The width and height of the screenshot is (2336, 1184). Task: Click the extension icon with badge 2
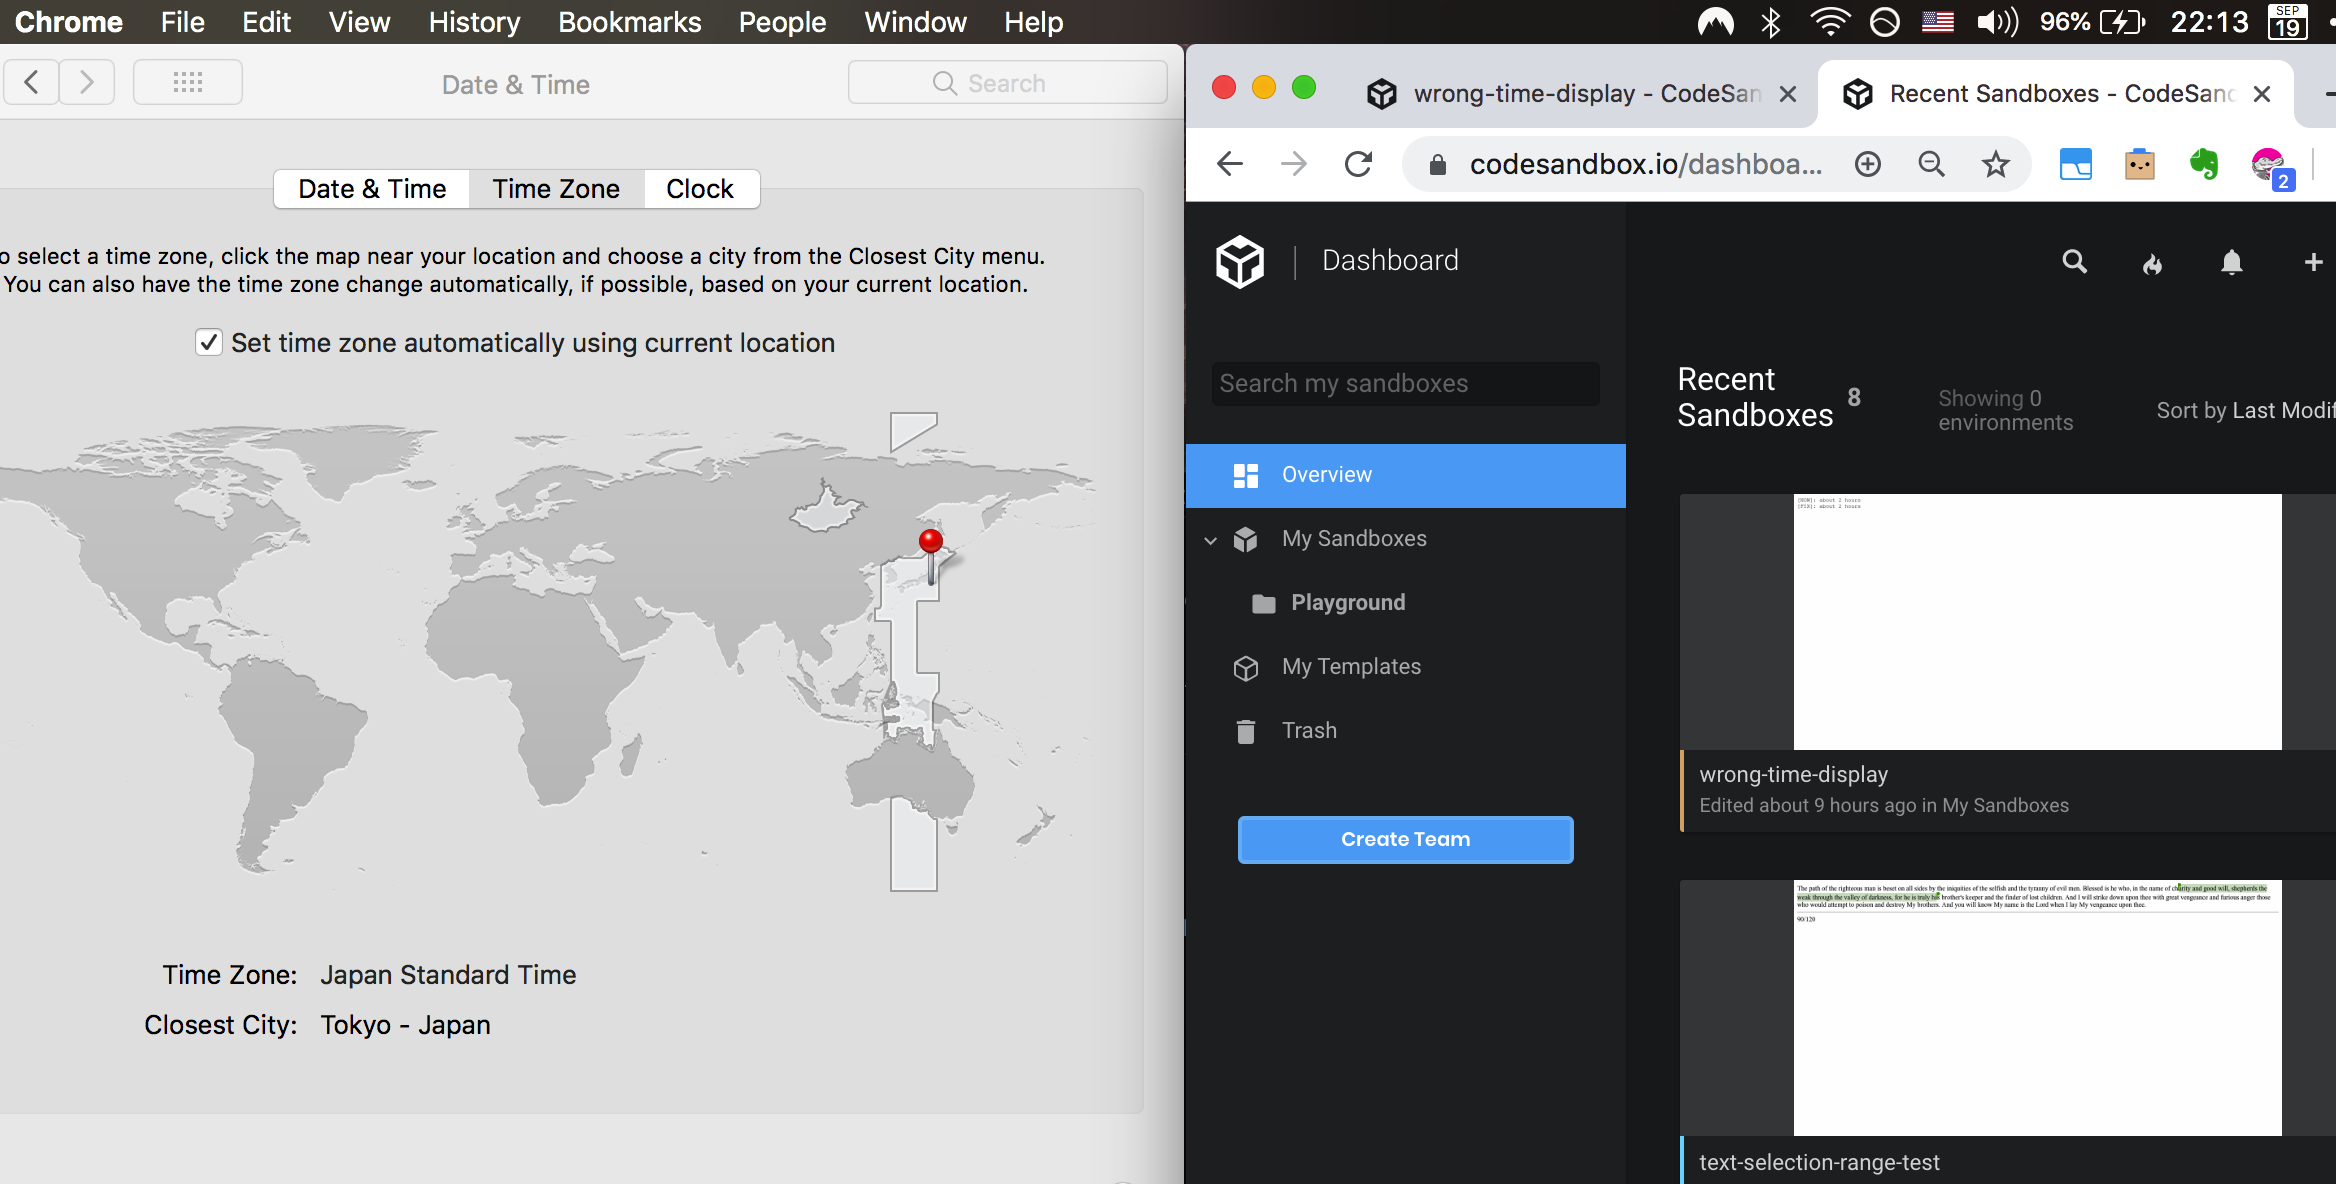pyautogui.click(x=2270, y=167)
